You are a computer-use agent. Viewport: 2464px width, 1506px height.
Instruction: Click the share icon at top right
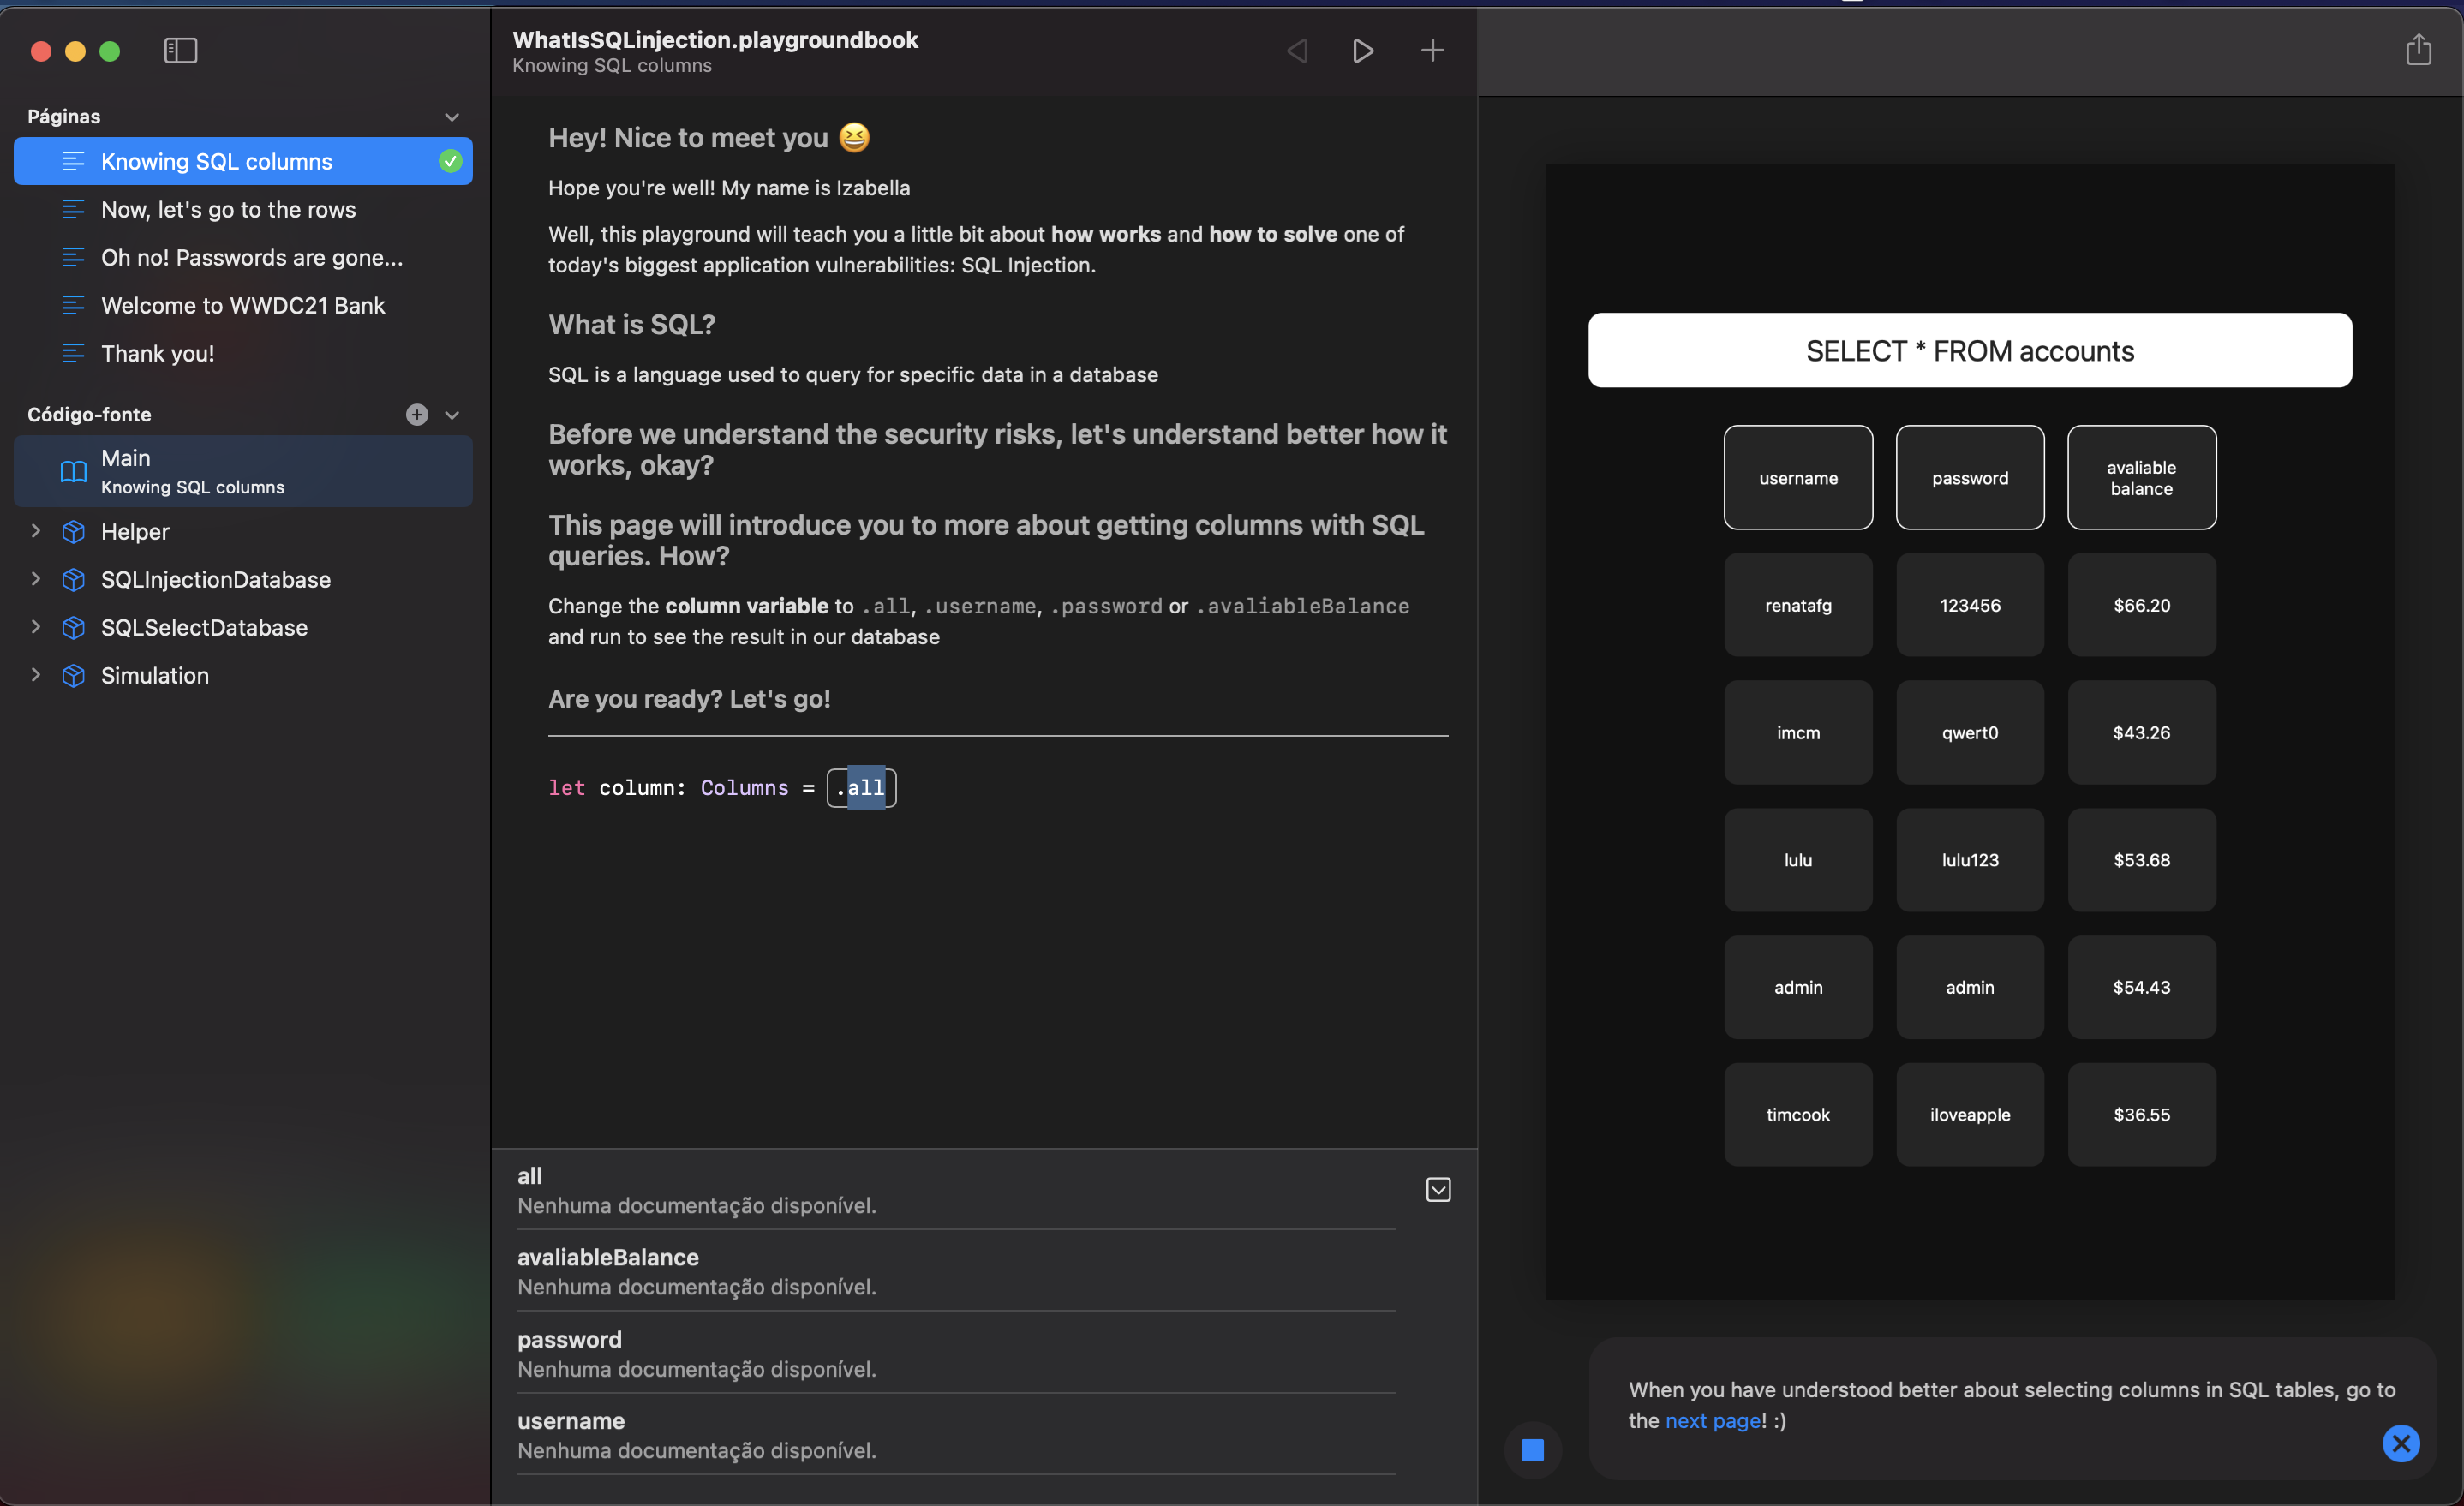tap(2418, 49)
